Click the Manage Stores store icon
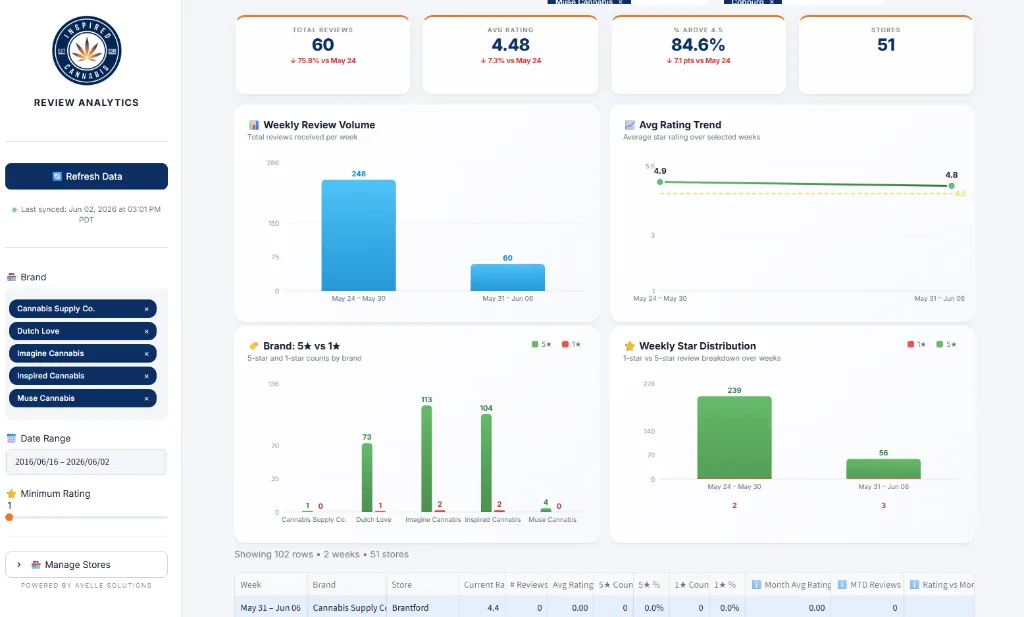The width and height of the screenshot is (1024, 617). coord(37,565)
